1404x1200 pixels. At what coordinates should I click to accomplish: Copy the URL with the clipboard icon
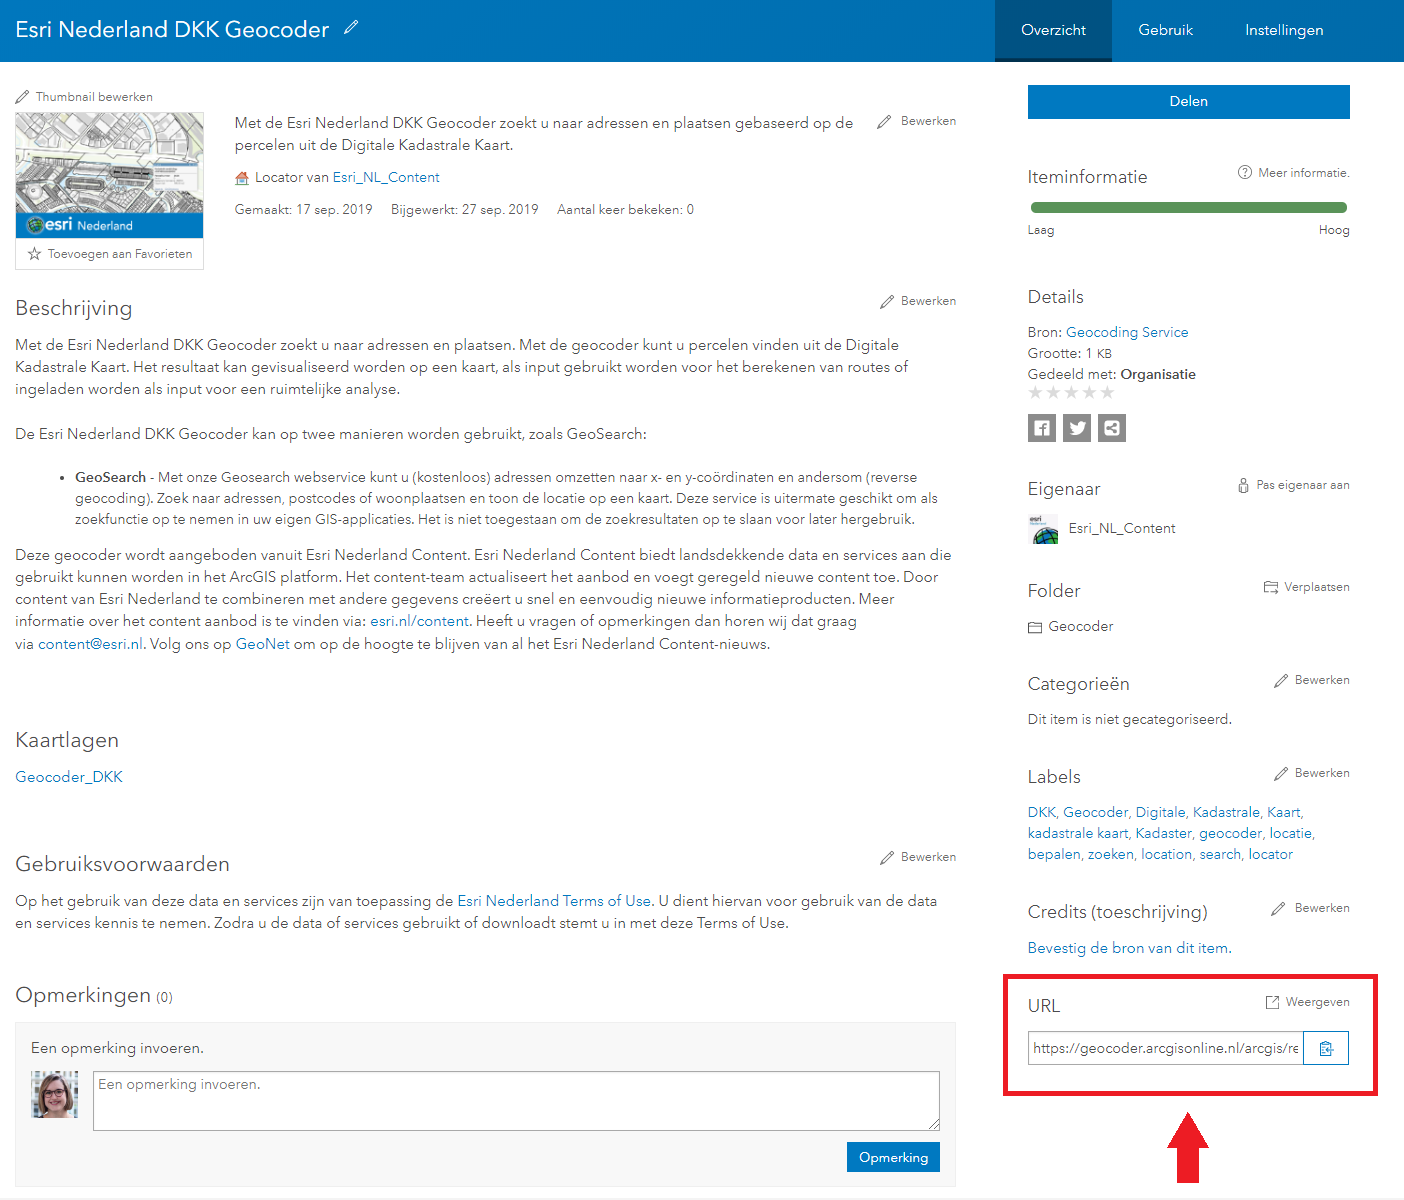[1326, 1048]
